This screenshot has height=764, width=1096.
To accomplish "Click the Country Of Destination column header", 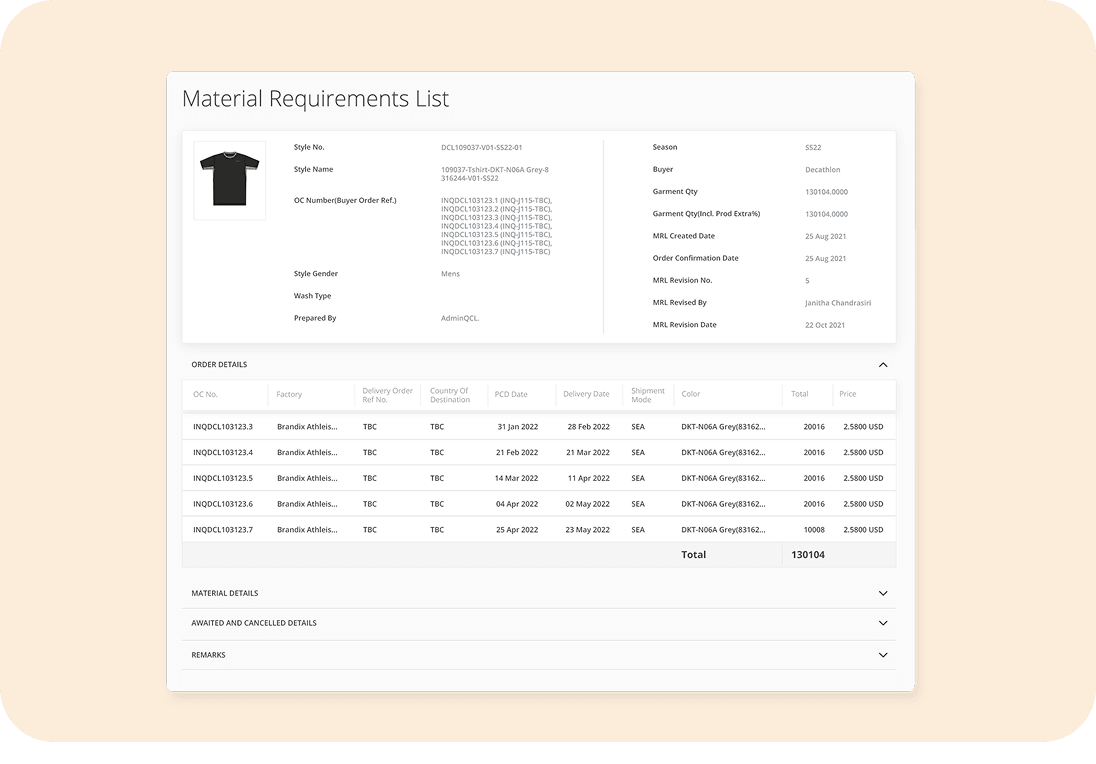I will (x=449, y=395).
